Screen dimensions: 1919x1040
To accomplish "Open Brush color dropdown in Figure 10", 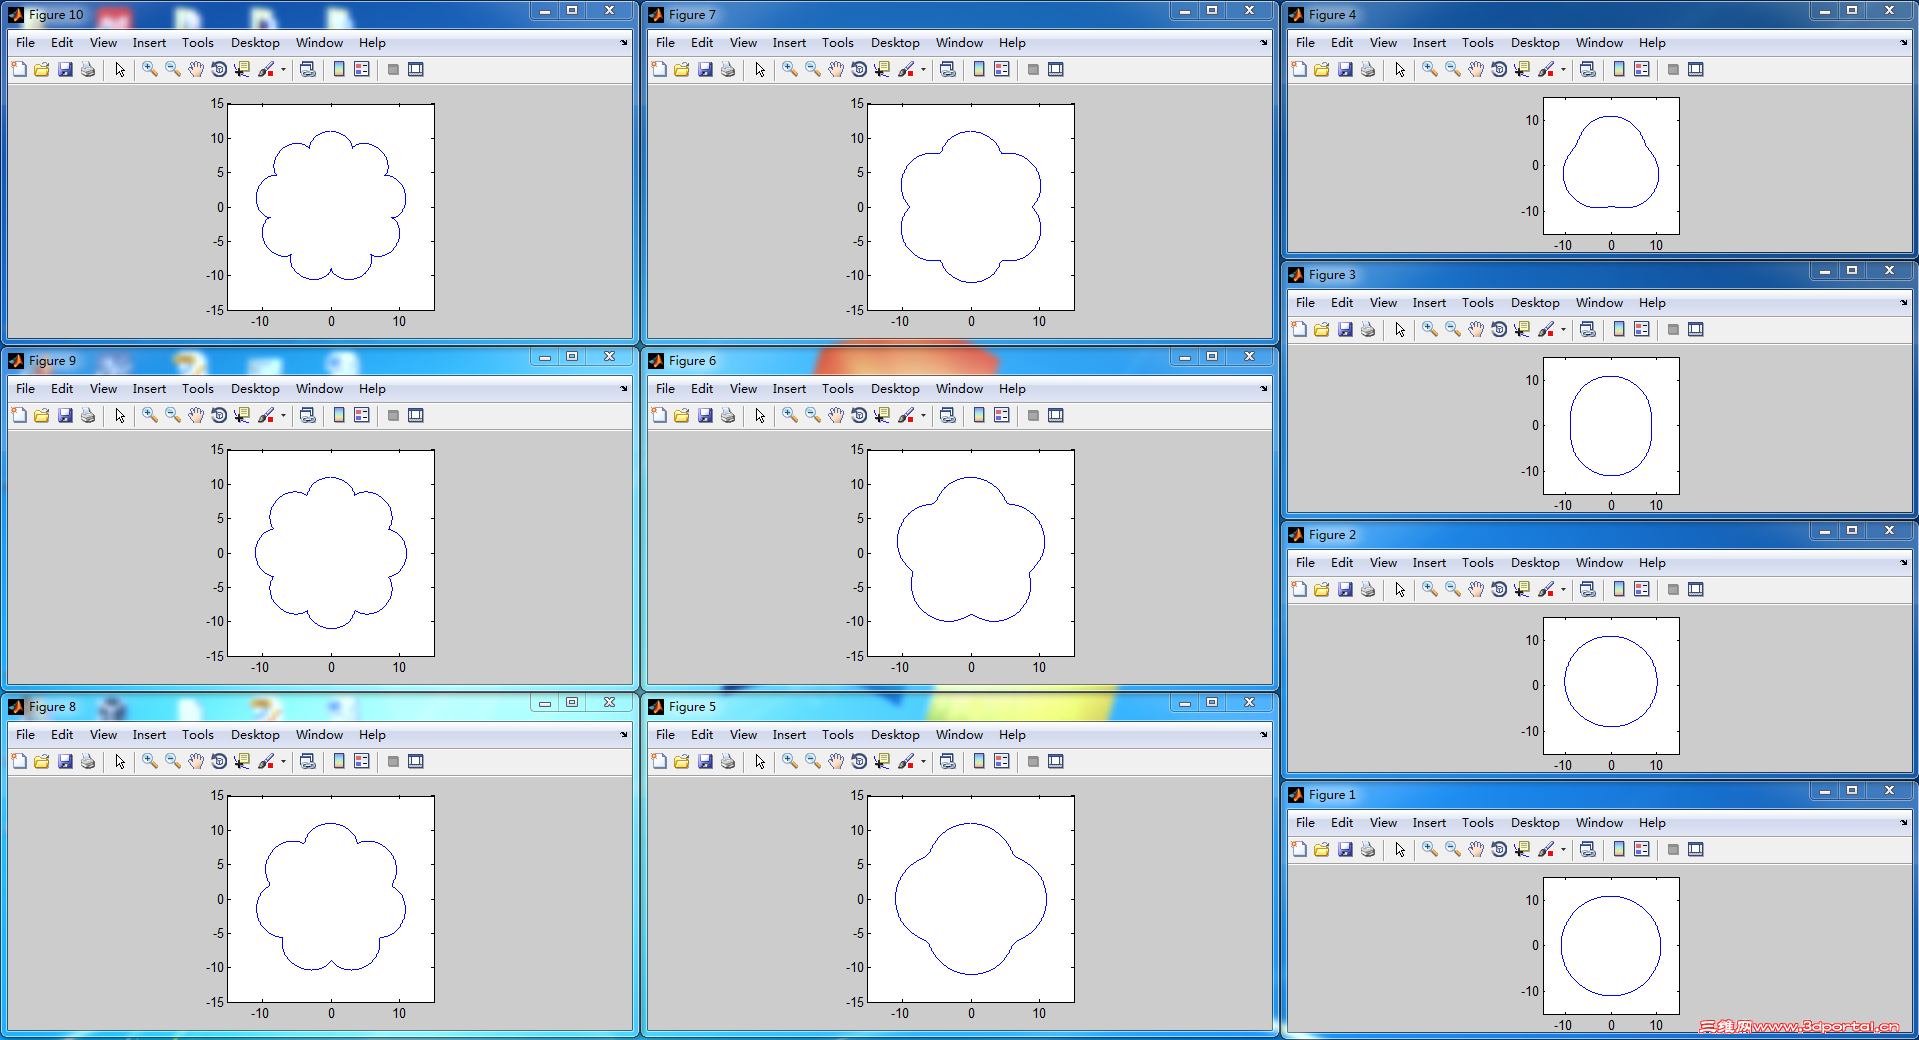I will tap(283, 69).
